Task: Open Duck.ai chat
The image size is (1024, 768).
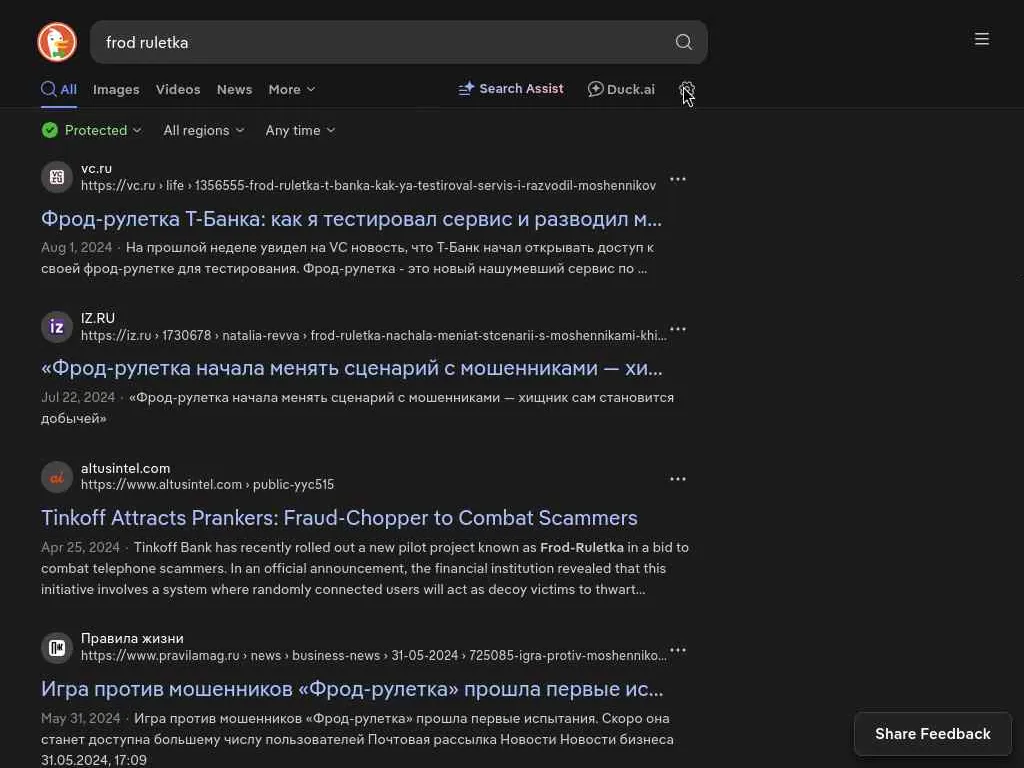Action: coord(621,89)
